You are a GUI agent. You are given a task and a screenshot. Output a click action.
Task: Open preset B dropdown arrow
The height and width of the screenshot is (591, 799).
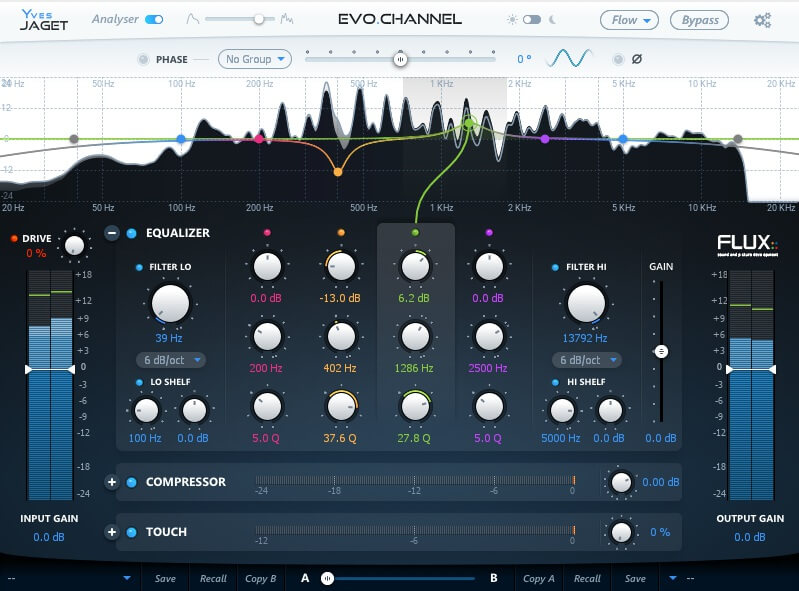pos(673,578)
